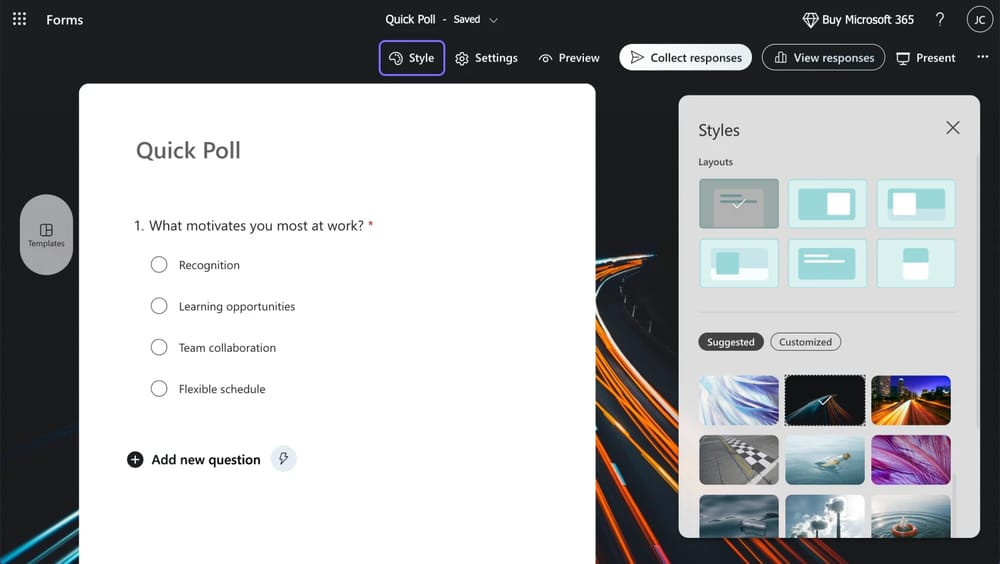This screenshot has width=1000, height=564.
Task: Open the app launcher waffle icon
Action: pos(19,19)
